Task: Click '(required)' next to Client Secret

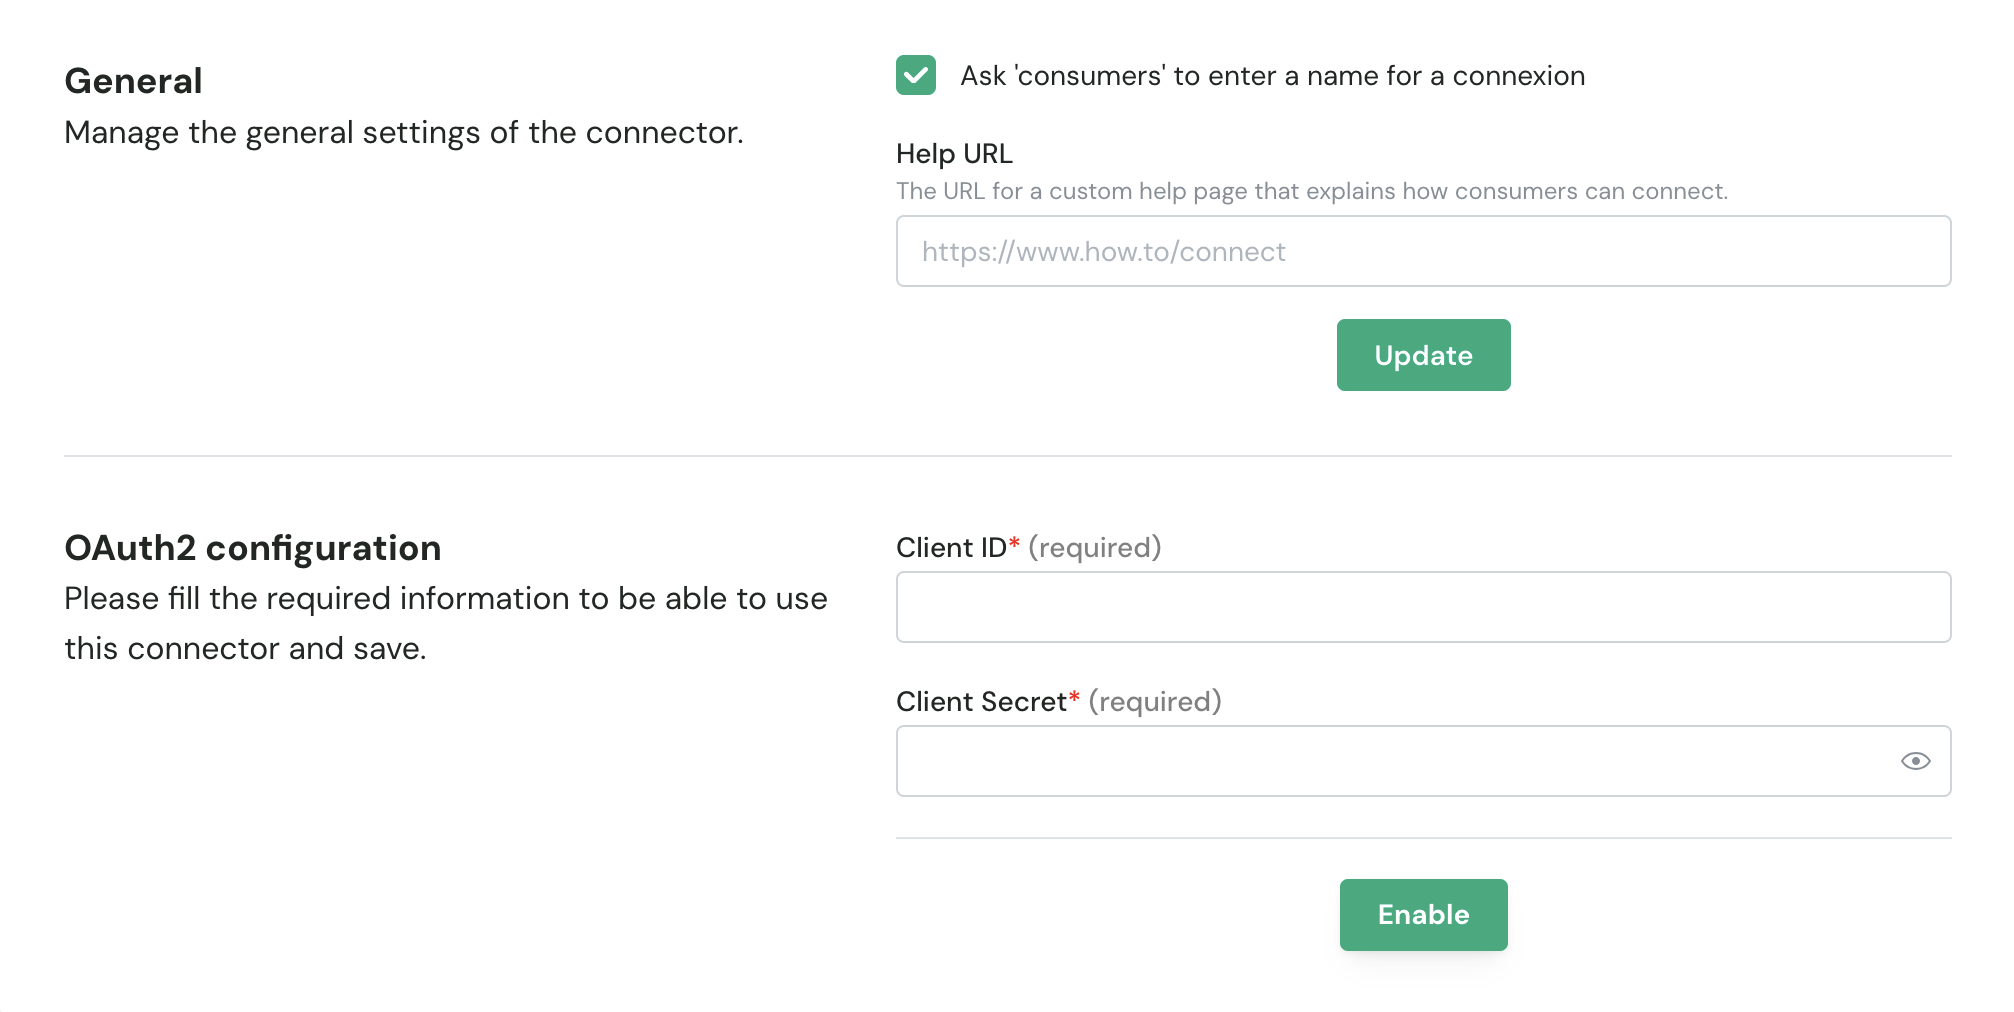Action: pyautogui.click(x=1154, y=702)
